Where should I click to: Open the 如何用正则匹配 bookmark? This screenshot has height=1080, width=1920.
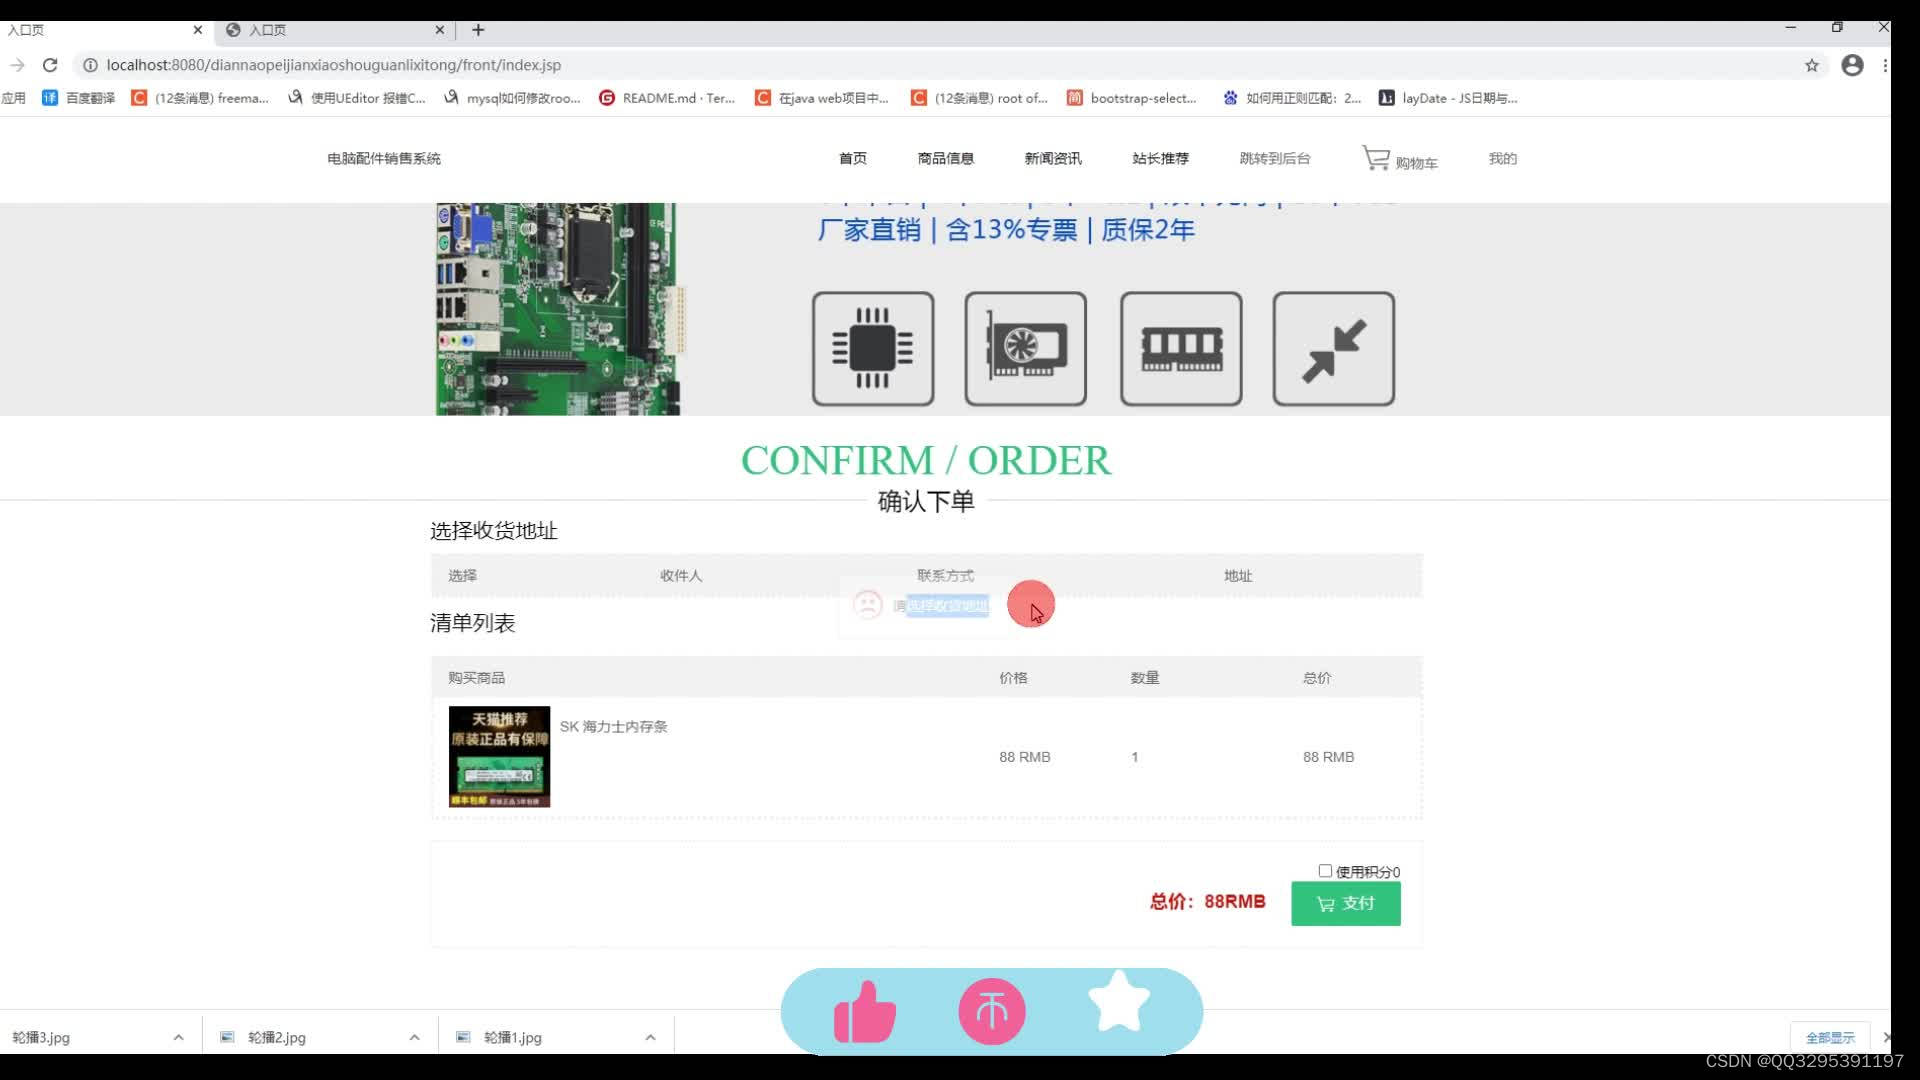point(1291,98)
